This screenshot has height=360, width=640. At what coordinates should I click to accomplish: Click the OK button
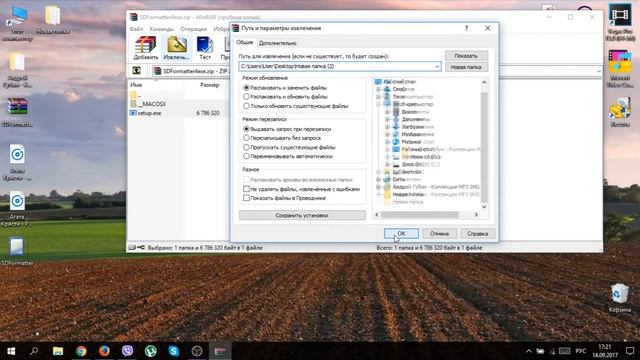tap(401, 233)
